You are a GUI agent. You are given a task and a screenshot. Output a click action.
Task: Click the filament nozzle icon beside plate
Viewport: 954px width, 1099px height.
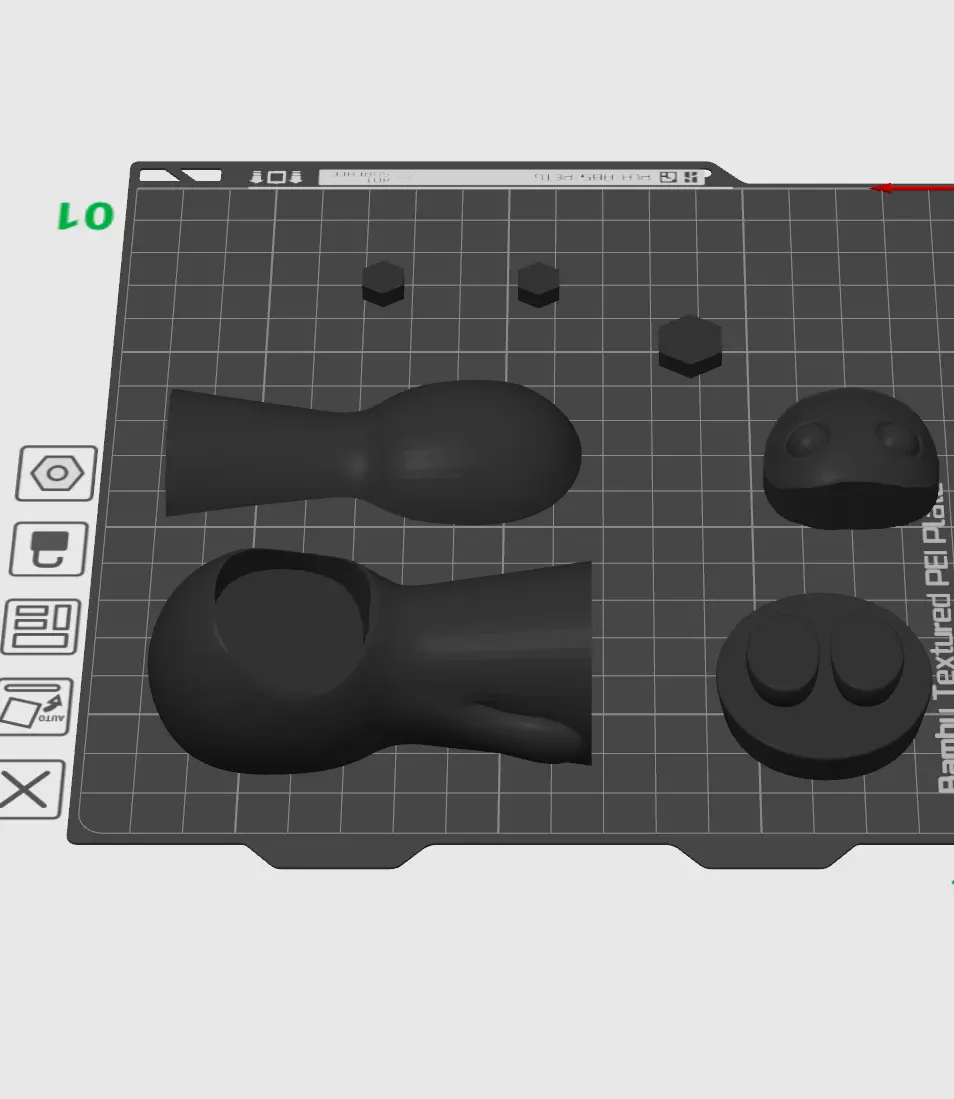coord(48,550)
